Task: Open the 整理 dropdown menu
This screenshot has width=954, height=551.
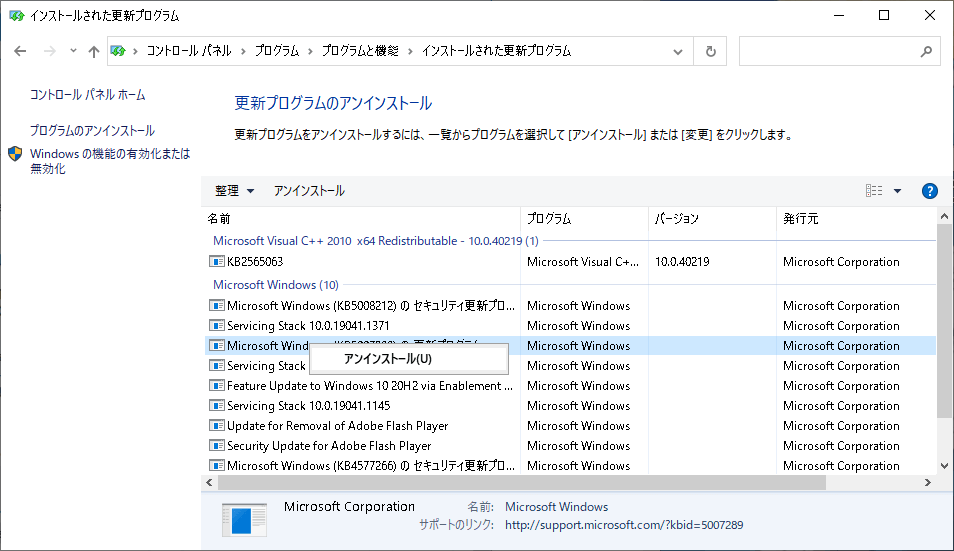Action: click(x=234, y=191)
